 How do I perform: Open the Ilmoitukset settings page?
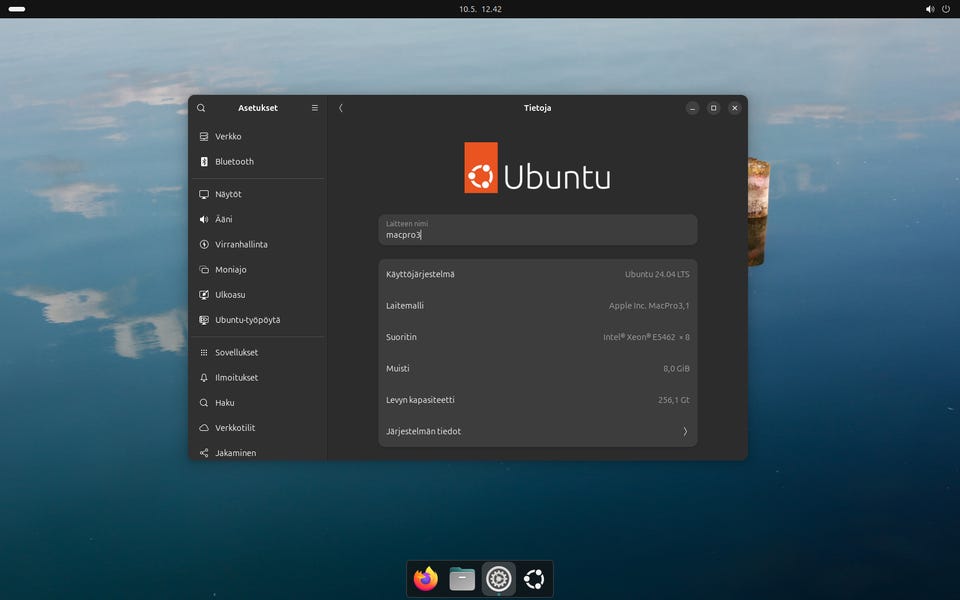click(x=258, y=378)
